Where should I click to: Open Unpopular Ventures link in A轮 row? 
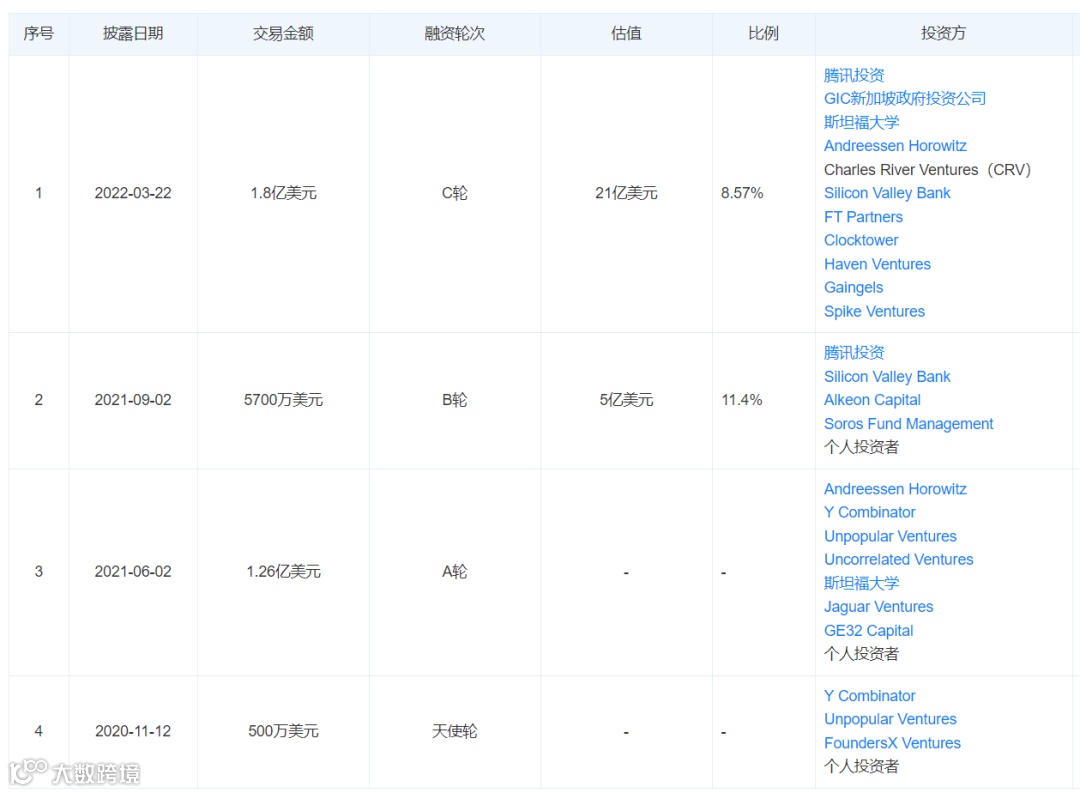[890, 537]
